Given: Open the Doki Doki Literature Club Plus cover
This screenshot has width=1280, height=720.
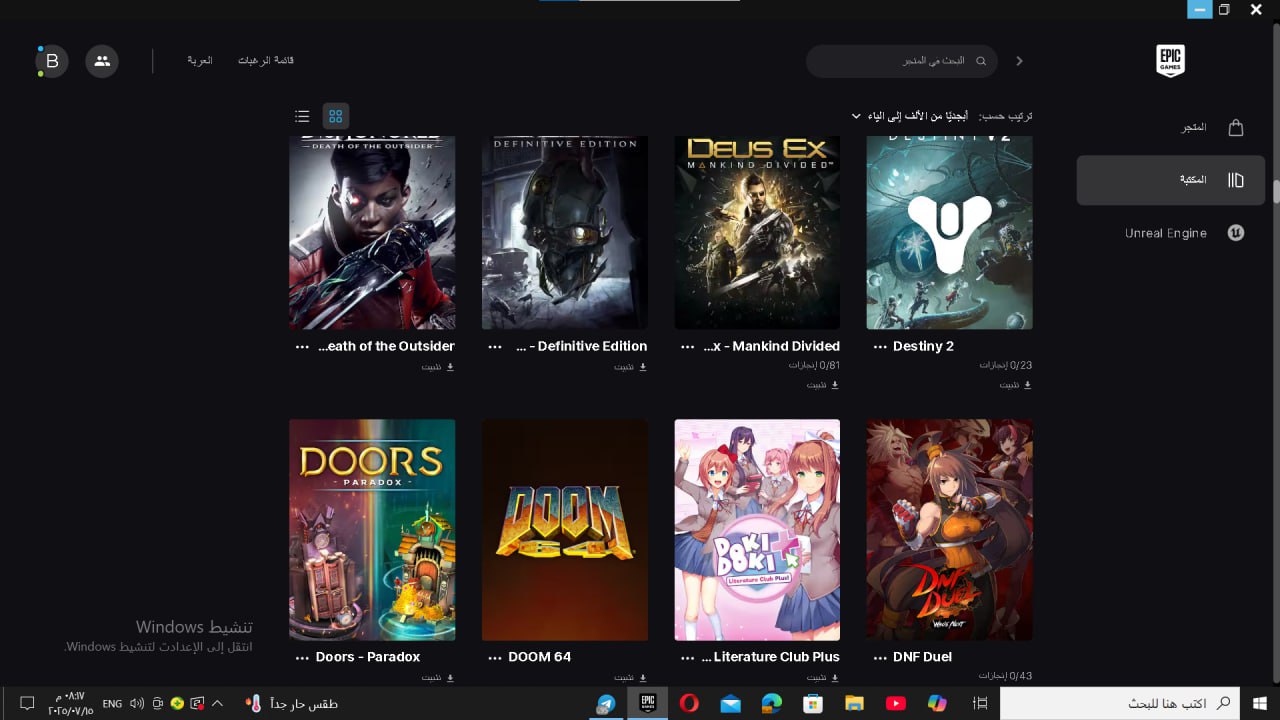Looking at the screenshot, I should pyautogui.click(x=757, y=530).
